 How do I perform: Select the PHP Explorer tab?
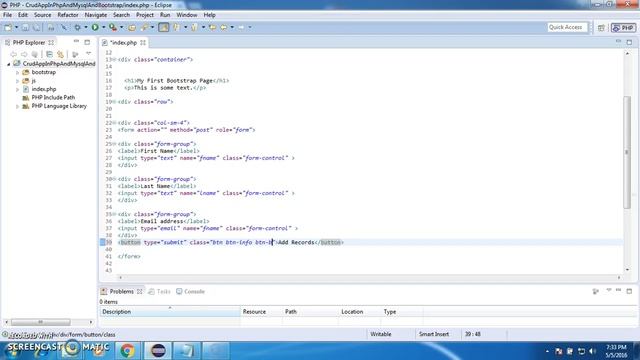[x=29, y=42]
